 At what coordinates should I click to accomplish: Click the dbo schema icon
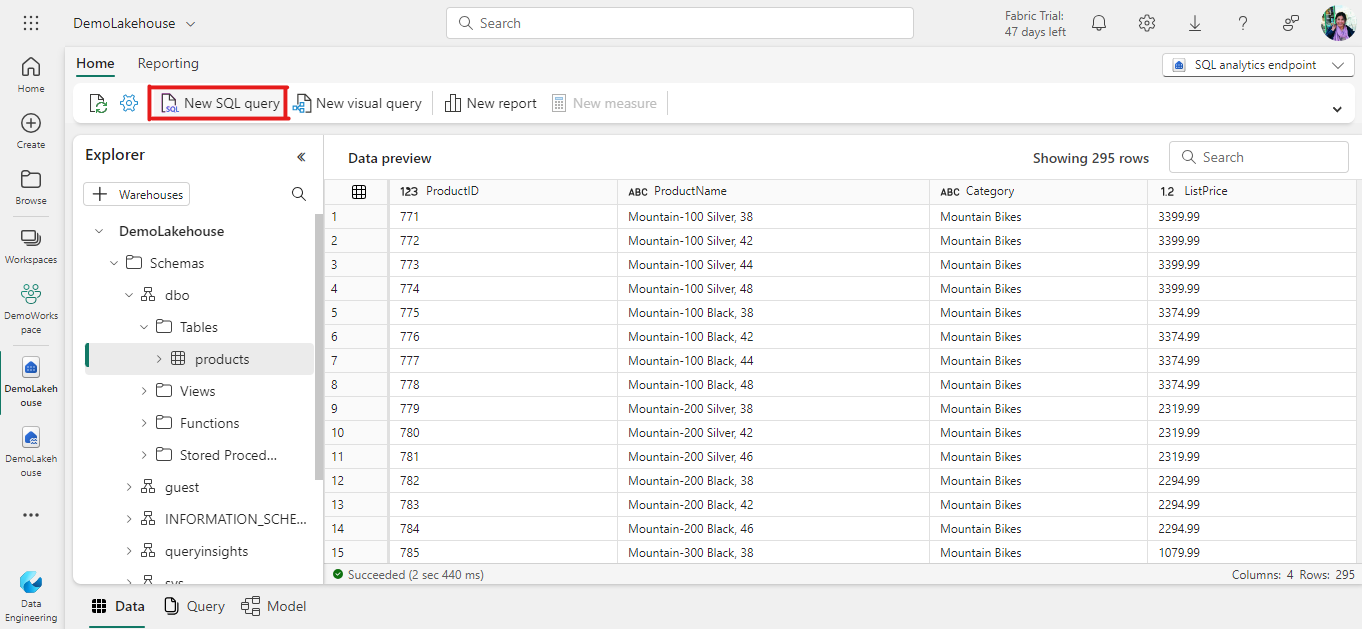click(x=148, y=295)
